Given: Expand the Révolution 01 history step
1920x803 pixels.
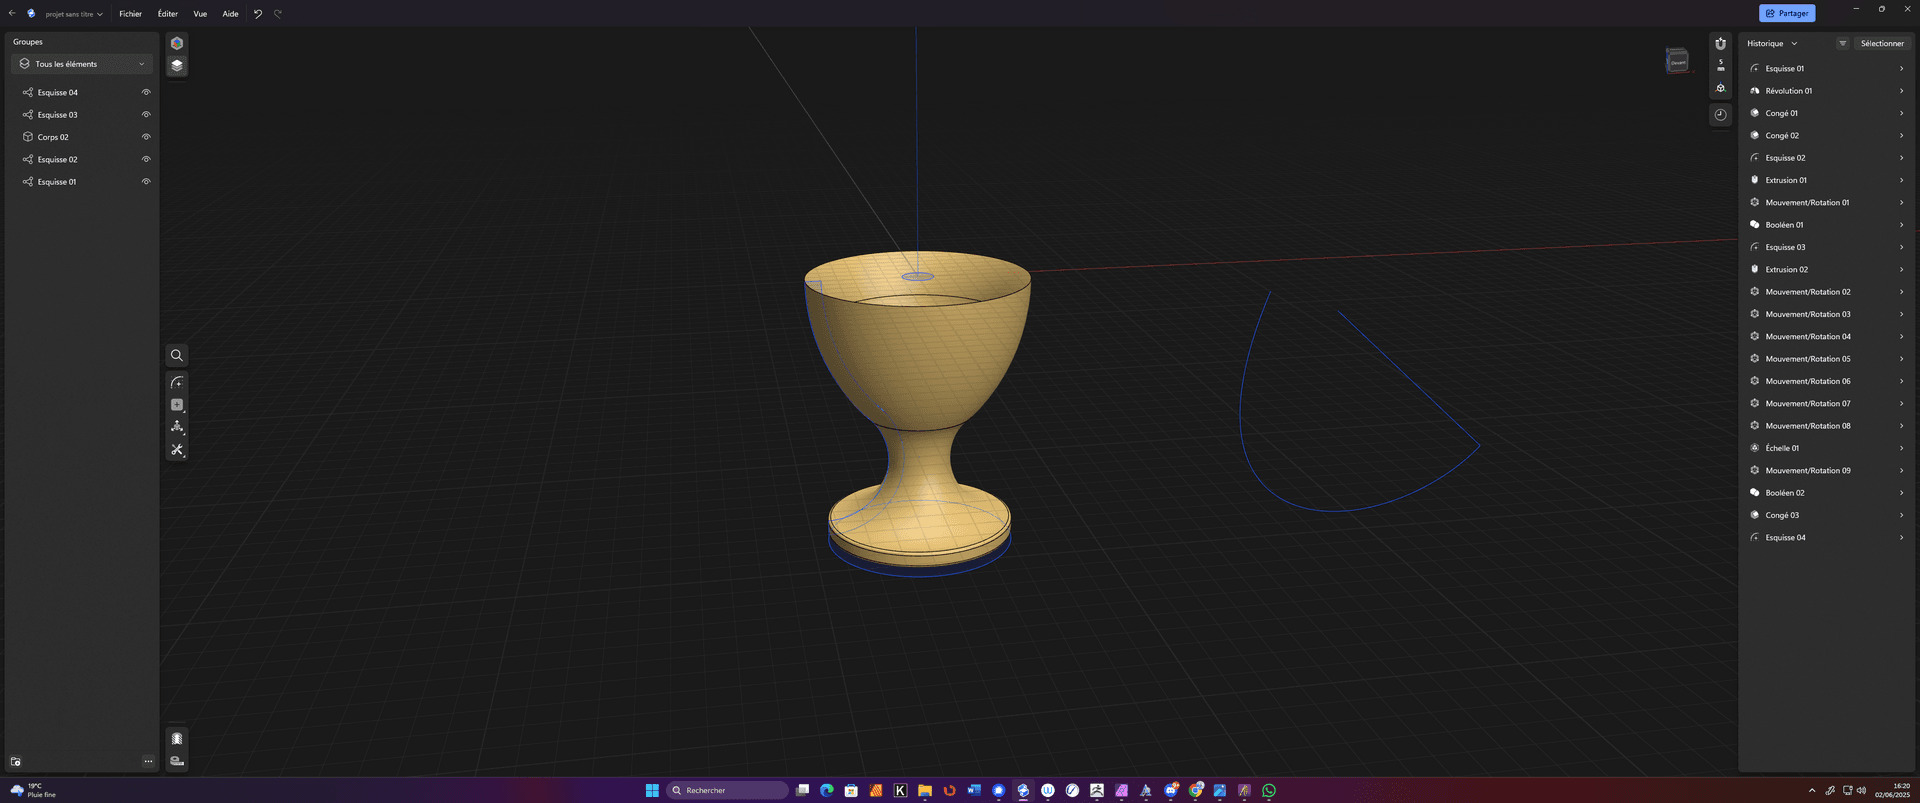Looking at the screenshot, I should 1901,91.
